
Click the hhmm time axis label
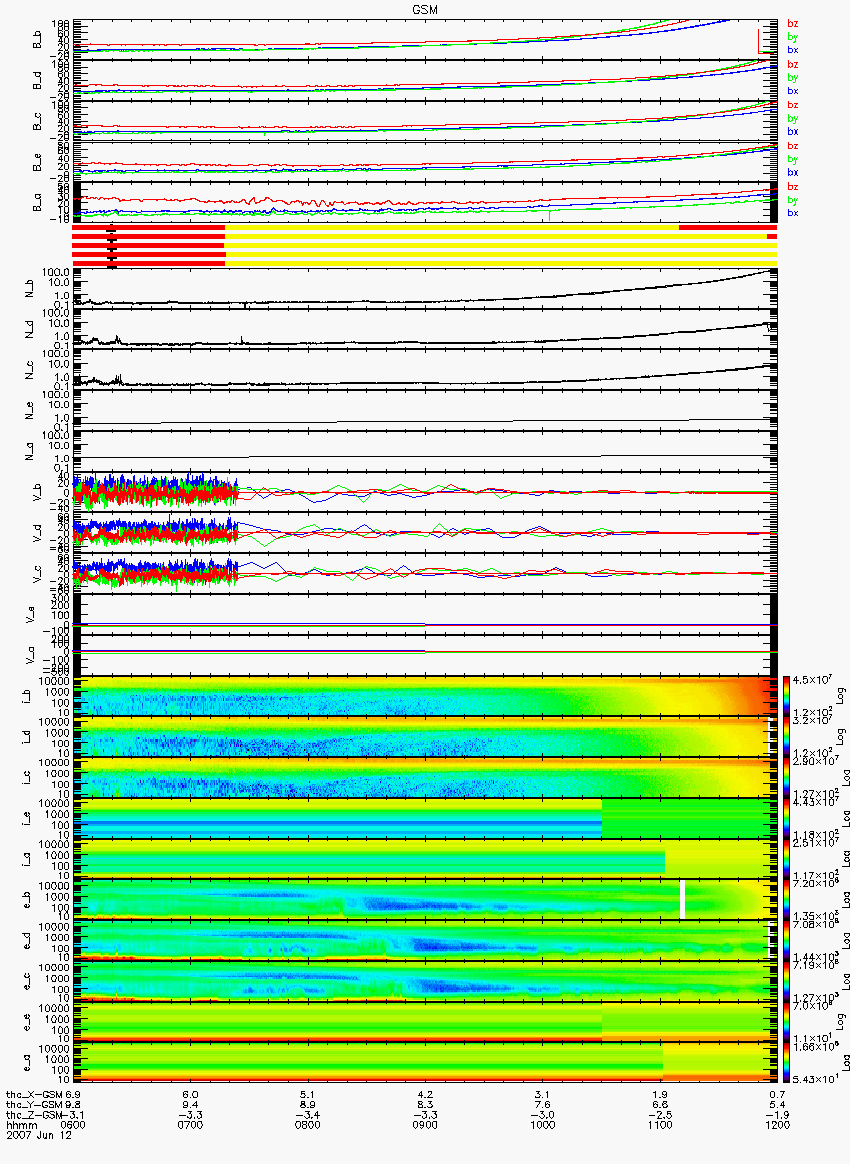[20, 1125]
